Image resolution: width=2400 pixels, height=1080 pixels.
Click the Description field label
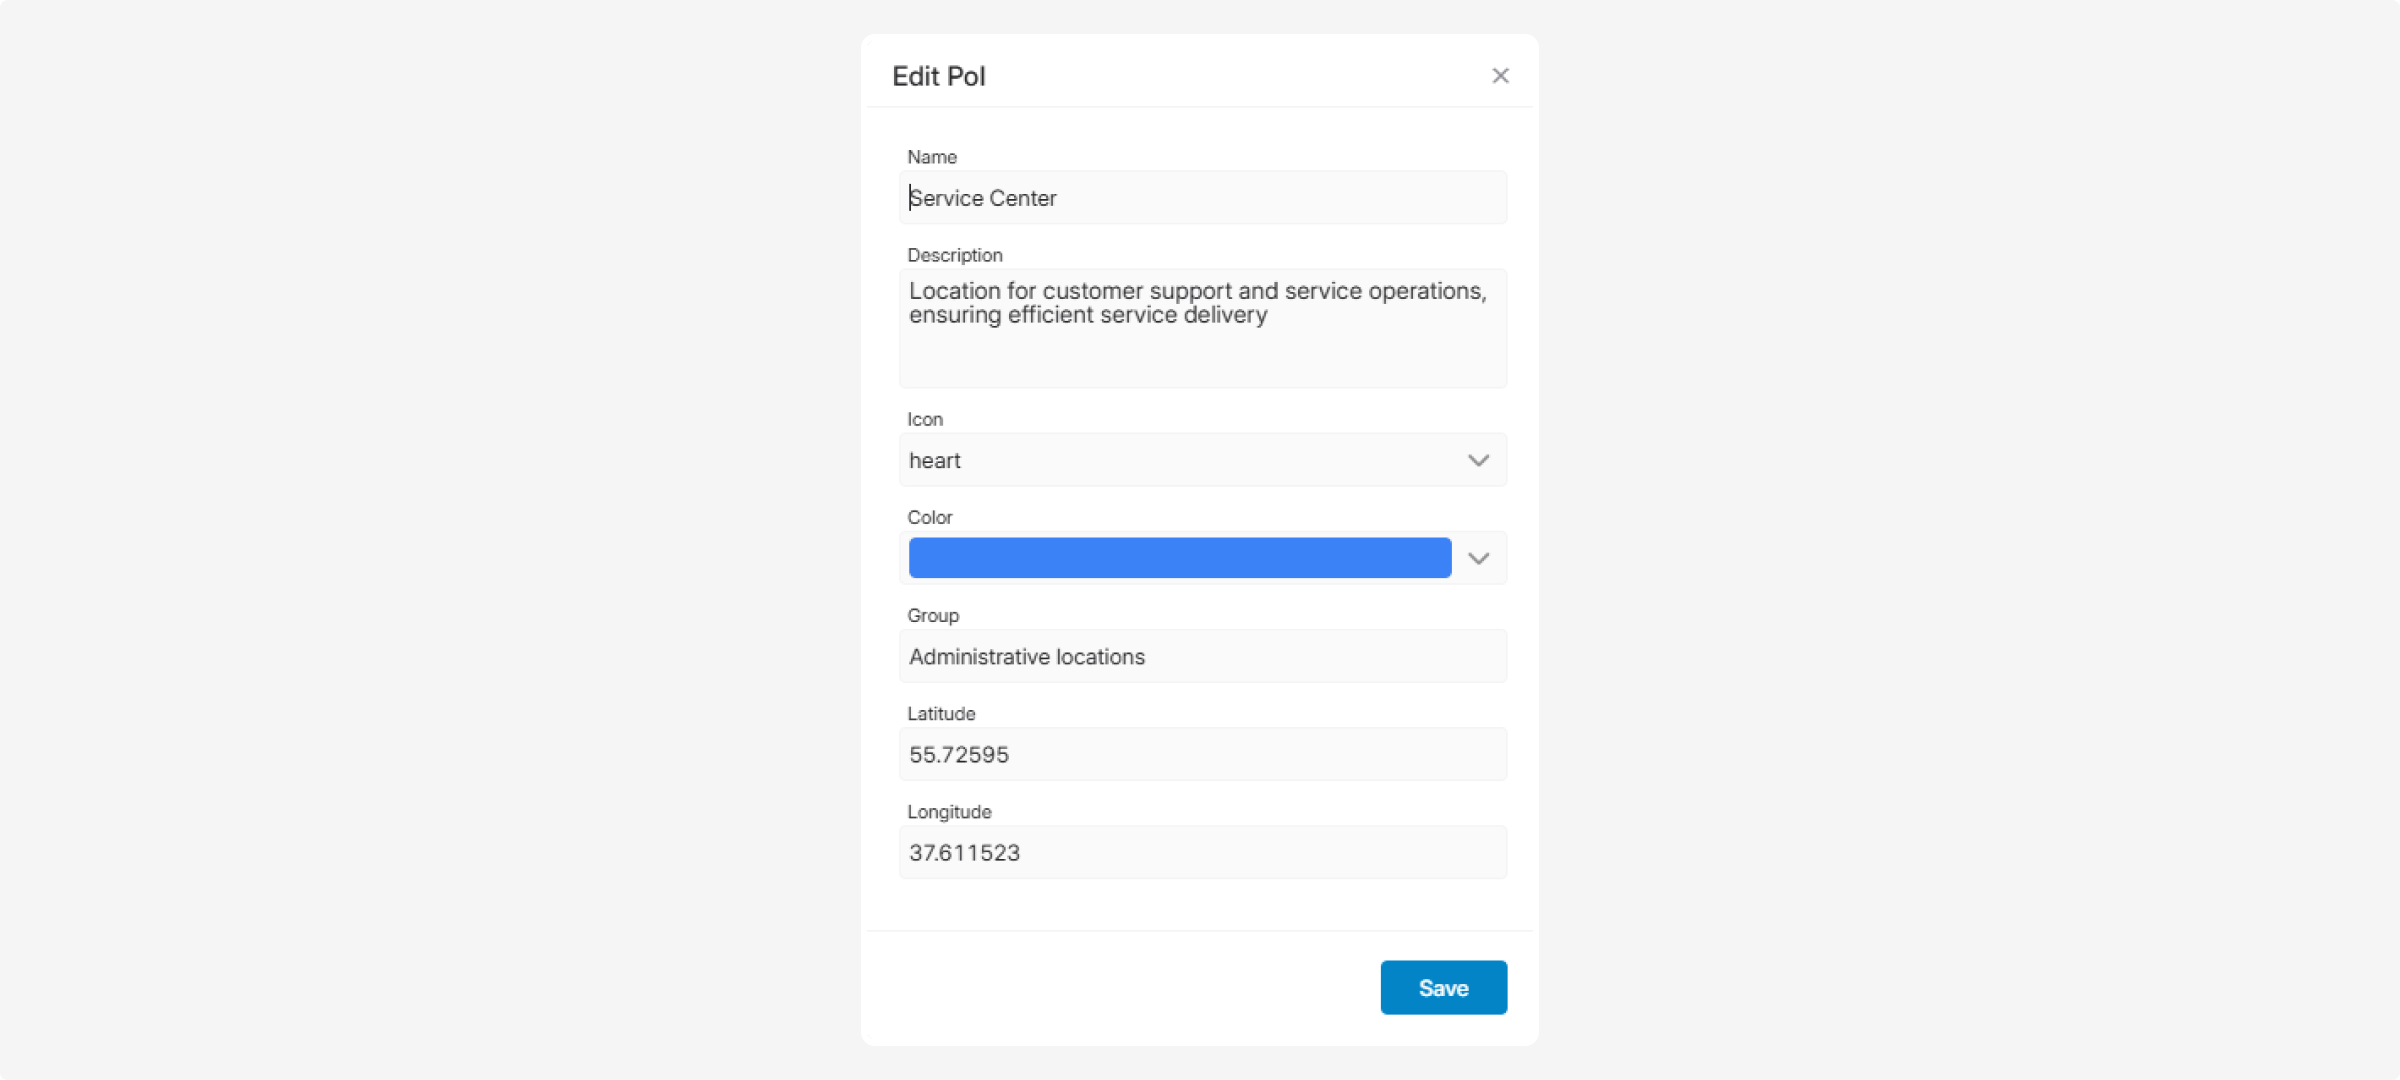click(954, 255)
